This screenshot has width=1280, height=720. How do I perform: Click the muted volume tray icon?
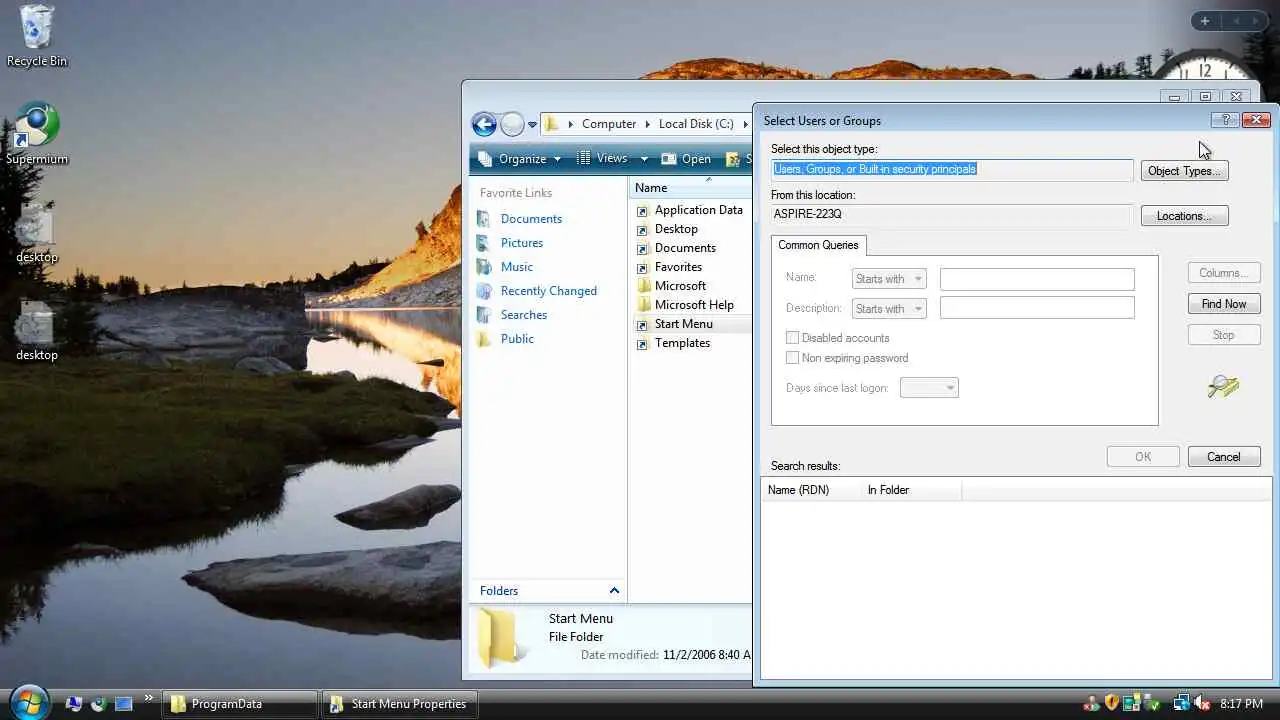(x=1202, y=704)
